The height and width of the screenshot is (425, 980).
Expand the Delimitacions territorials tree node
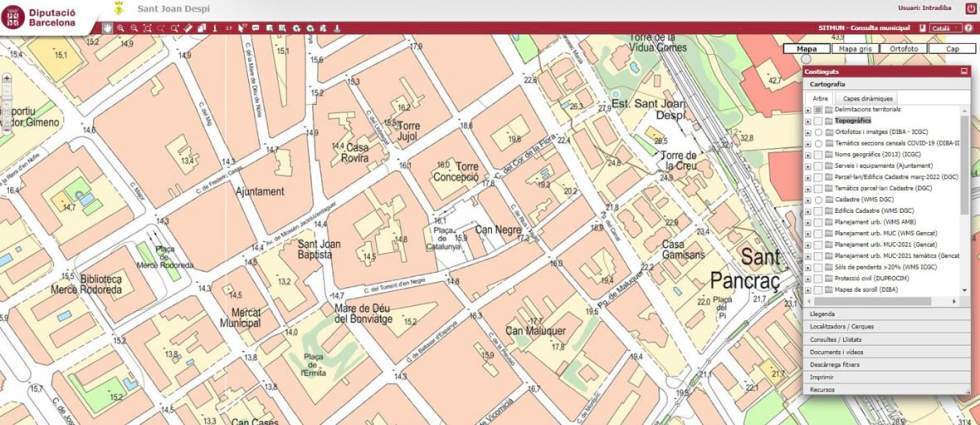pos(808,109)
